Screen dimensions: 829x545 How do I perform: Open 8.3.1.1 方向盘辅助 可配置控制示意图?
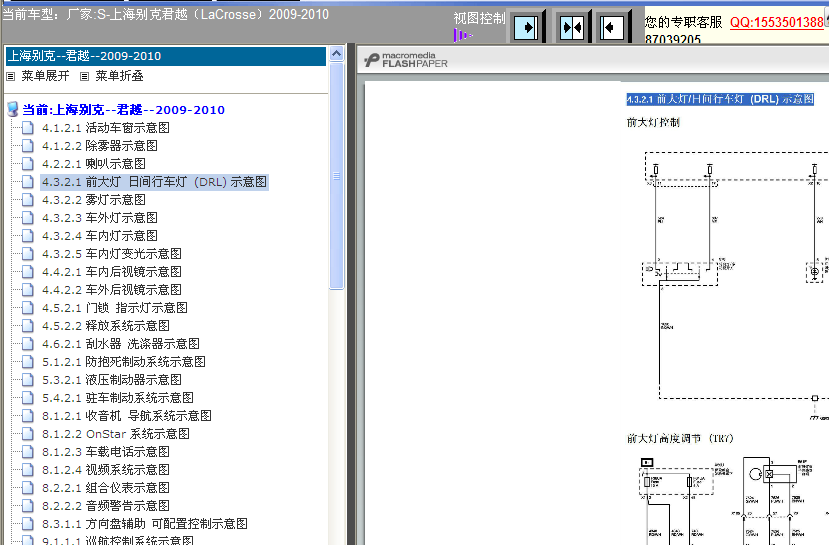click(145, 523)
